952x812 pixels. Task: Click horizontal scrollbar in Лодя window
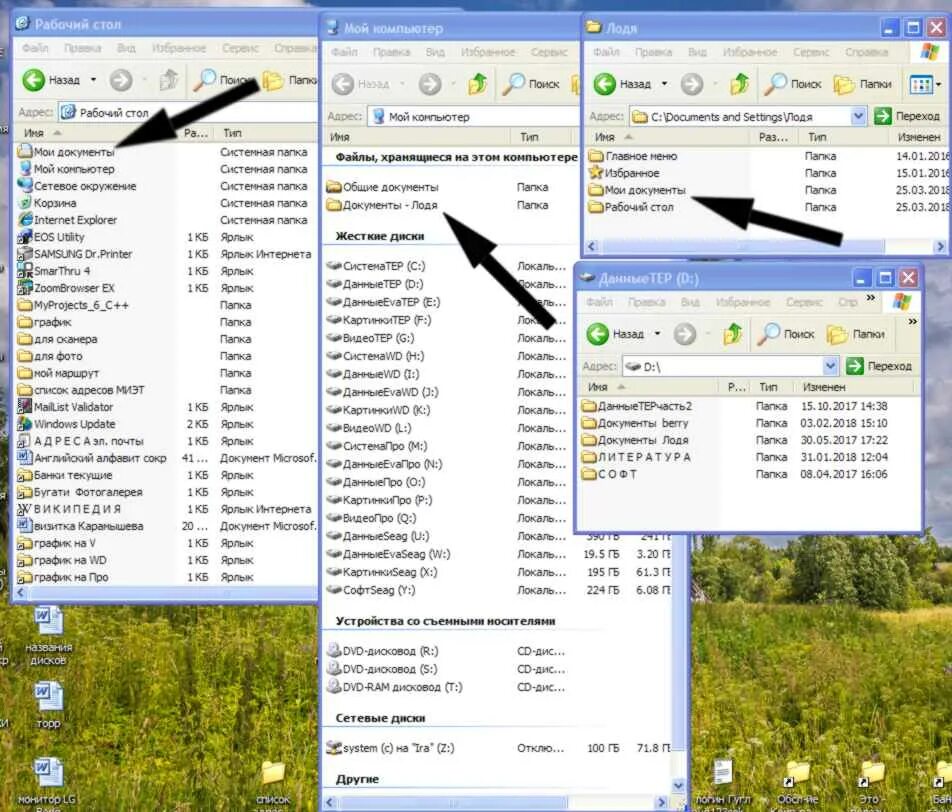click(x=741, y=247)
